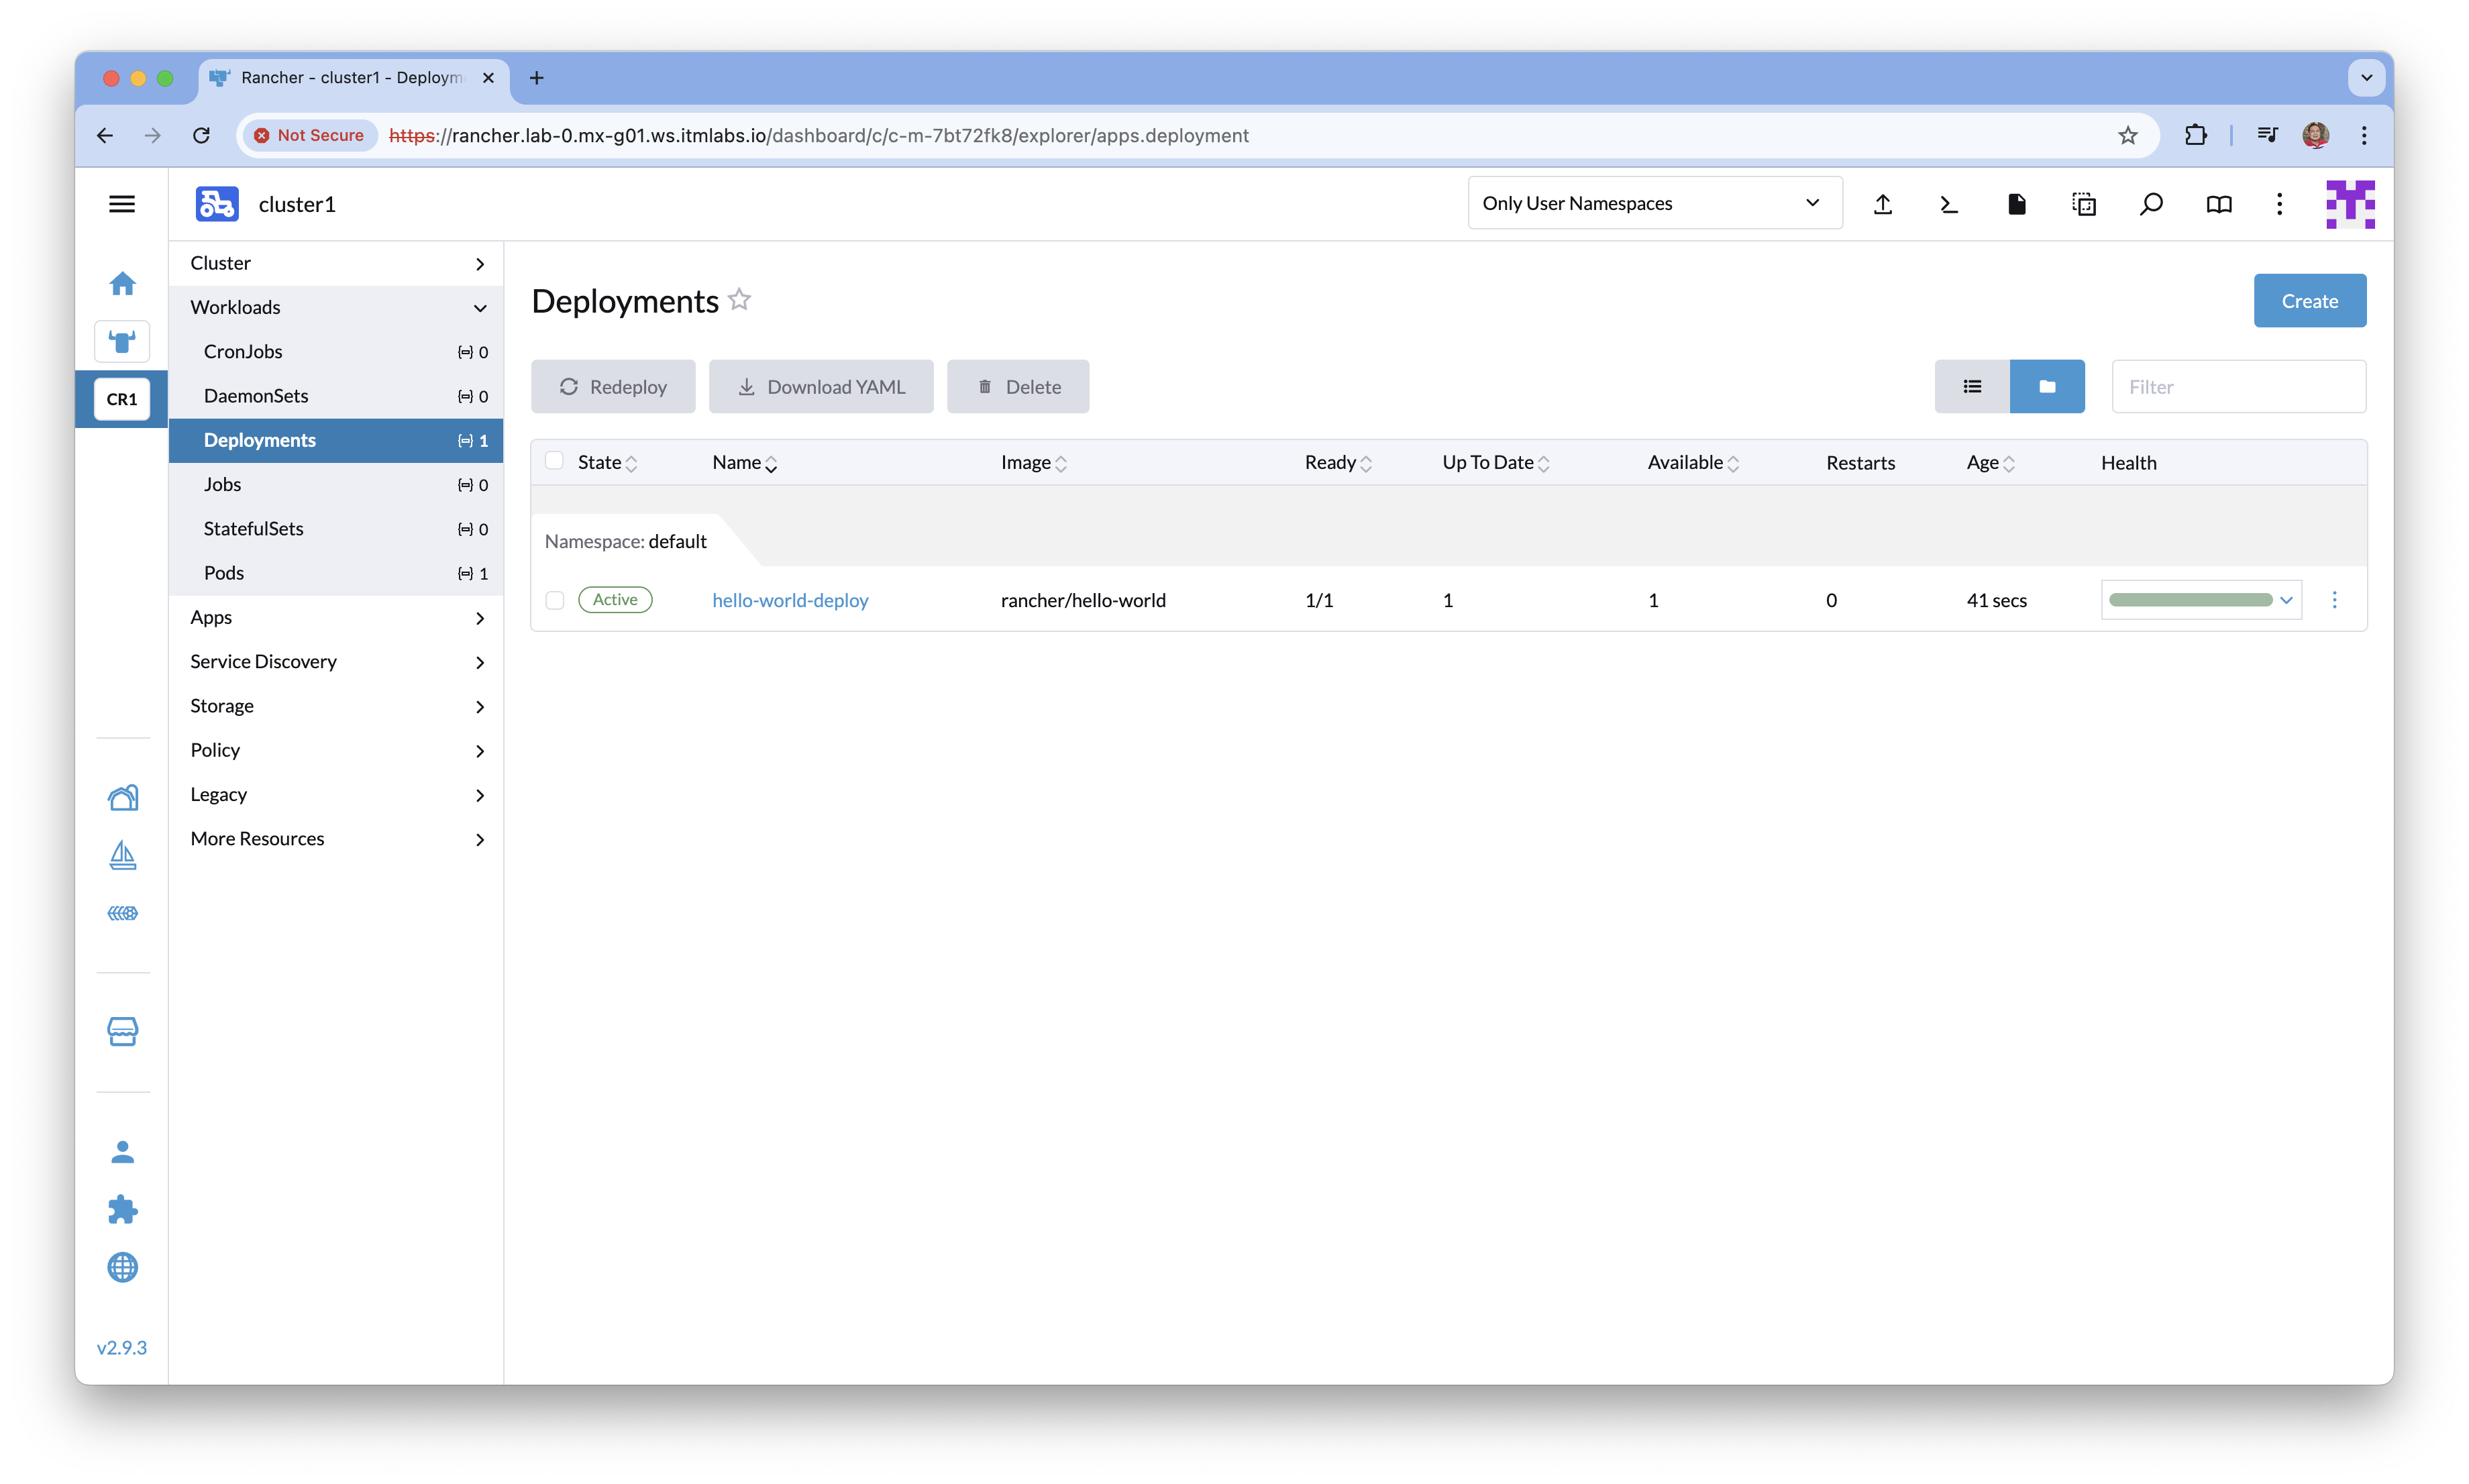Open the kubectl shell icon
Screen dimensions: 2469x1484
pos(1949,204)
